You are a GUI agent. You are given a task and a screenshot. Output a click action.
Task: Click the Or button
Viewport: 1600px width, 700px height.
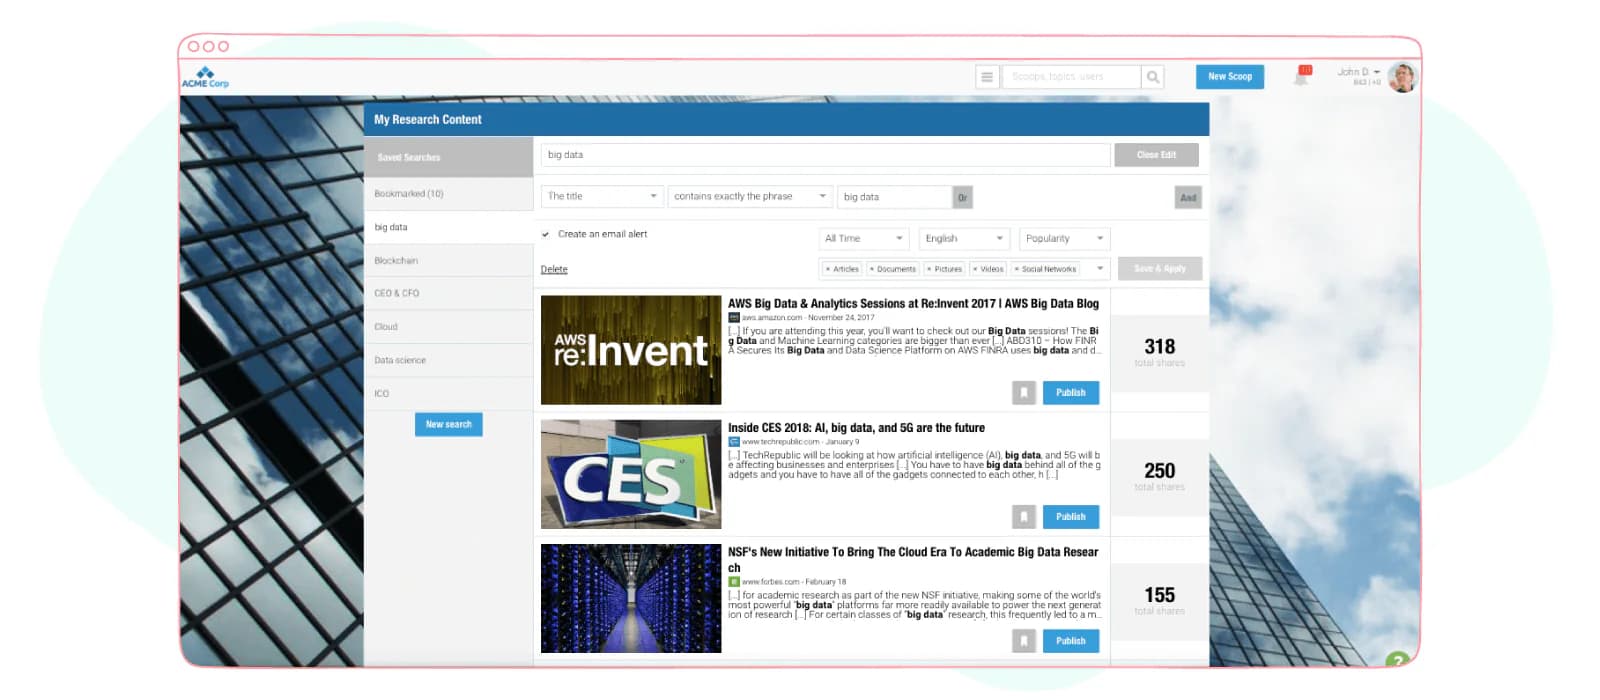click(x=962, y=197)
